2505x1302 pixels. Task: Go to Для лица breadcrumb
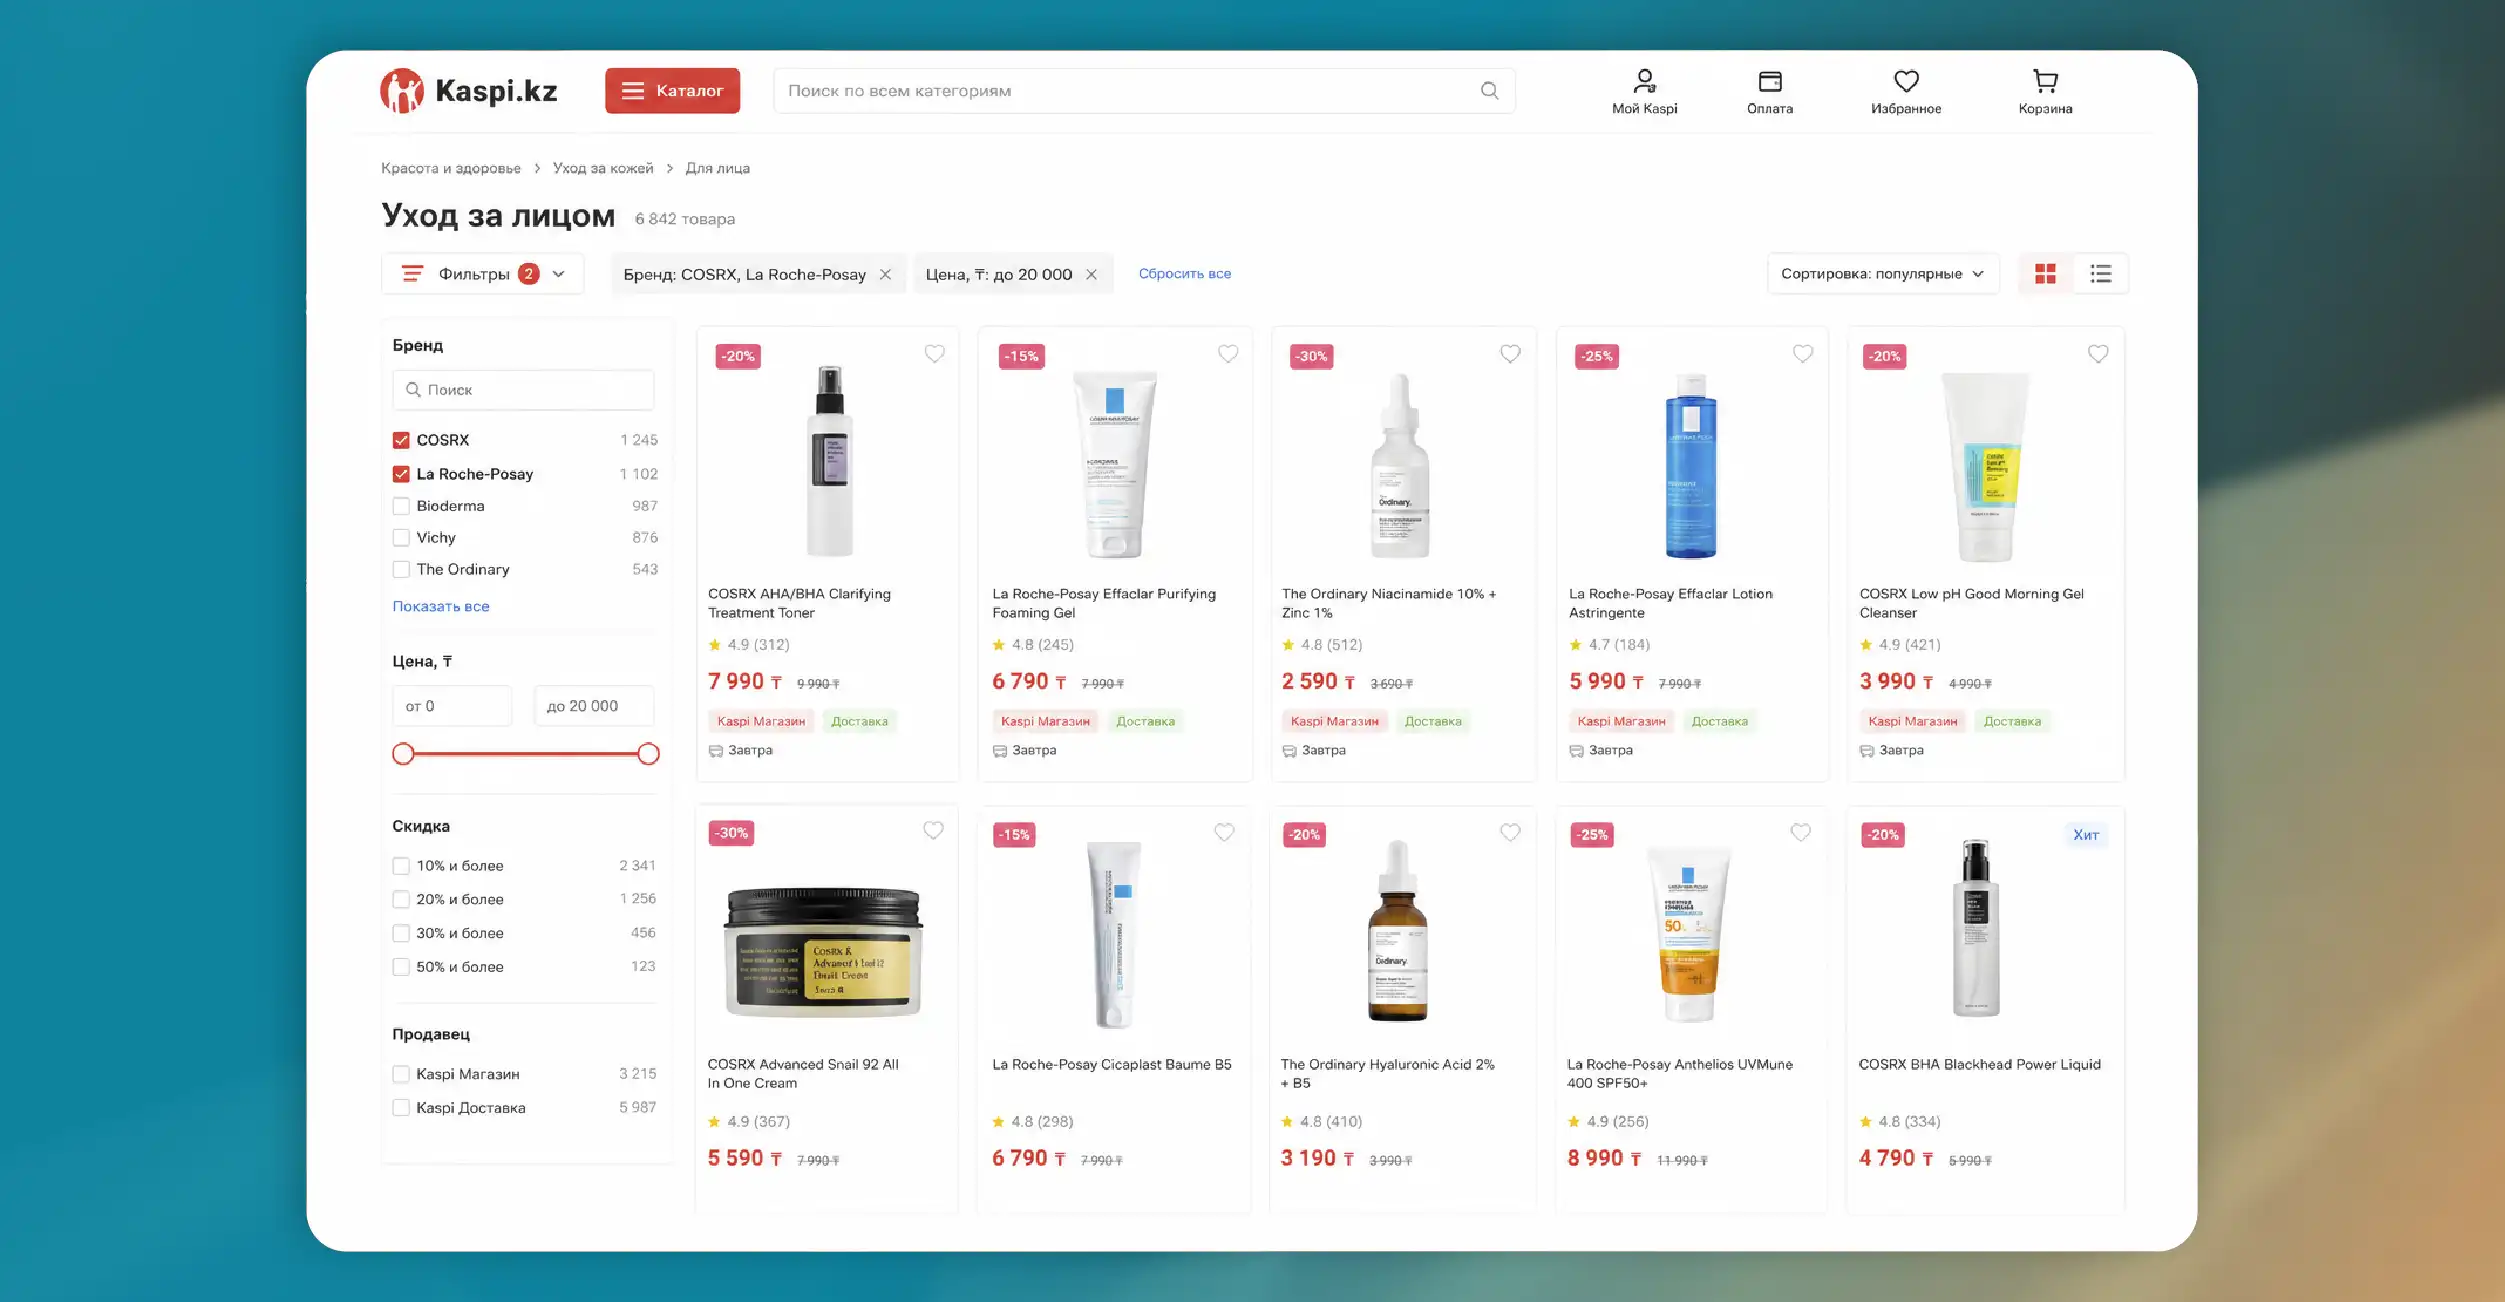click(717, 168)
